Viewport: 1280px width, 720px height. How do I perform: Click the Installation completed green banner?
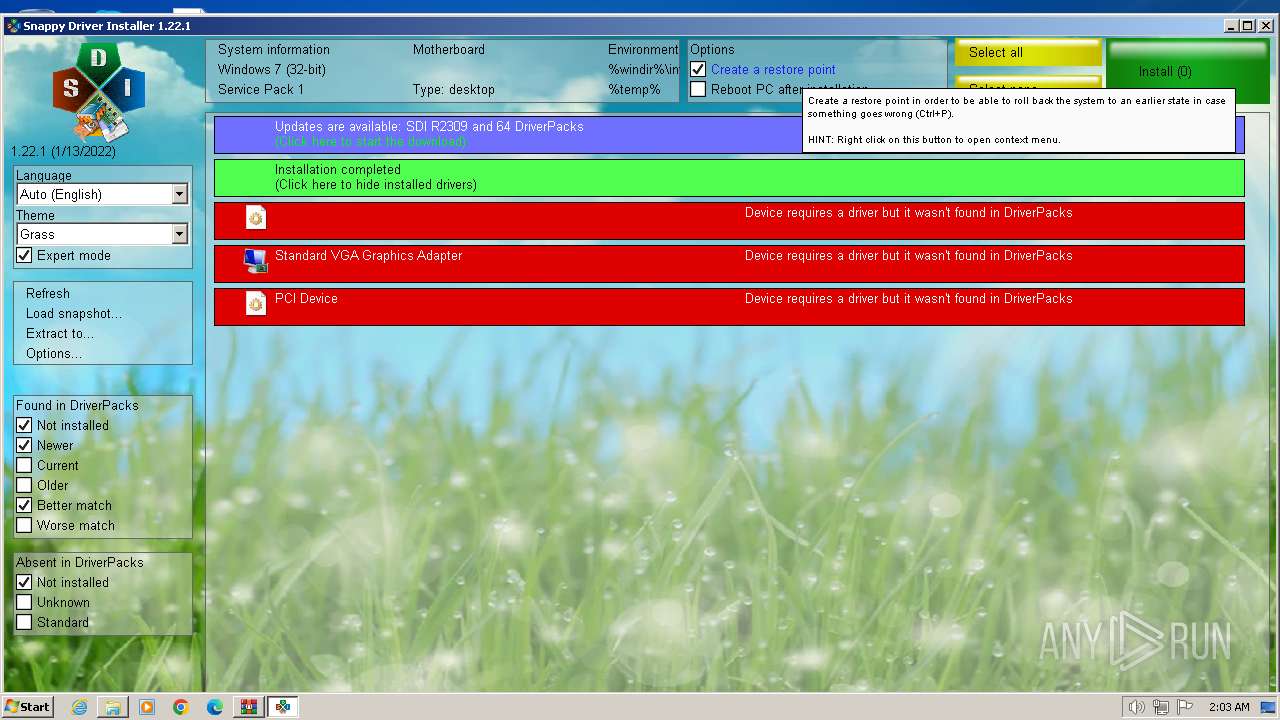729,177
